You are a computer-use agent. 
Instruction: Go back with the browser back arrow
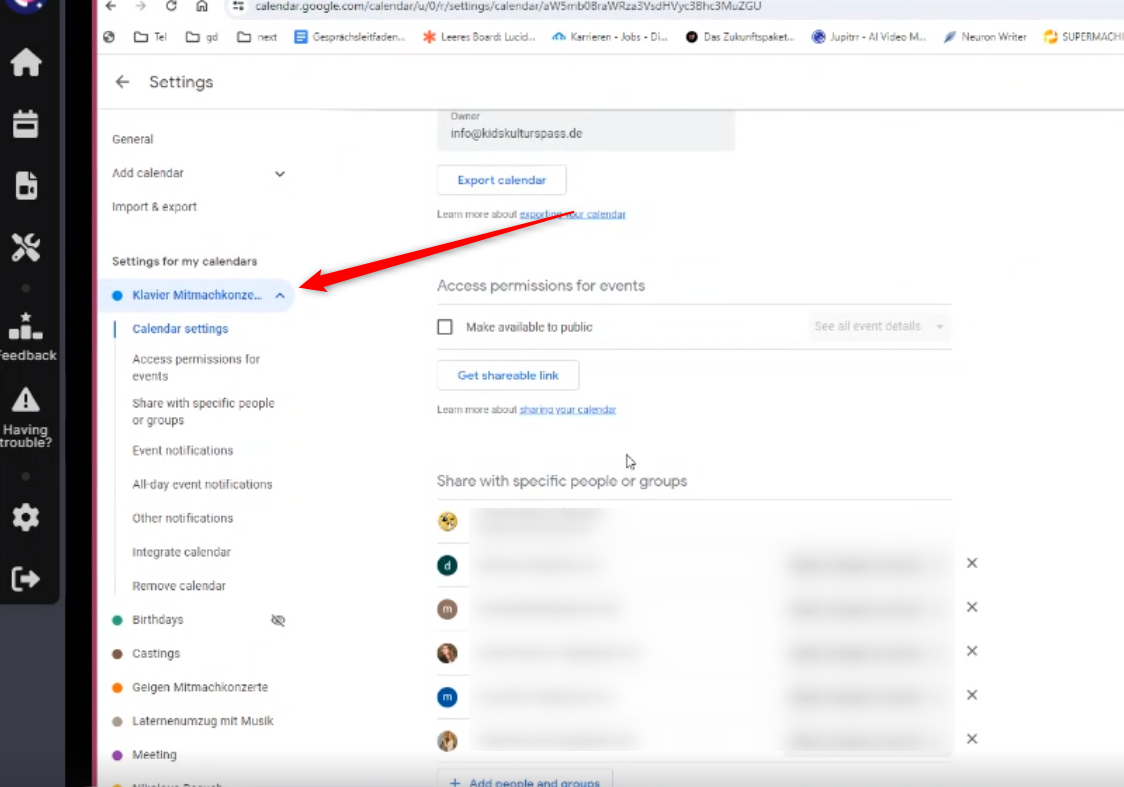(110, 6)
